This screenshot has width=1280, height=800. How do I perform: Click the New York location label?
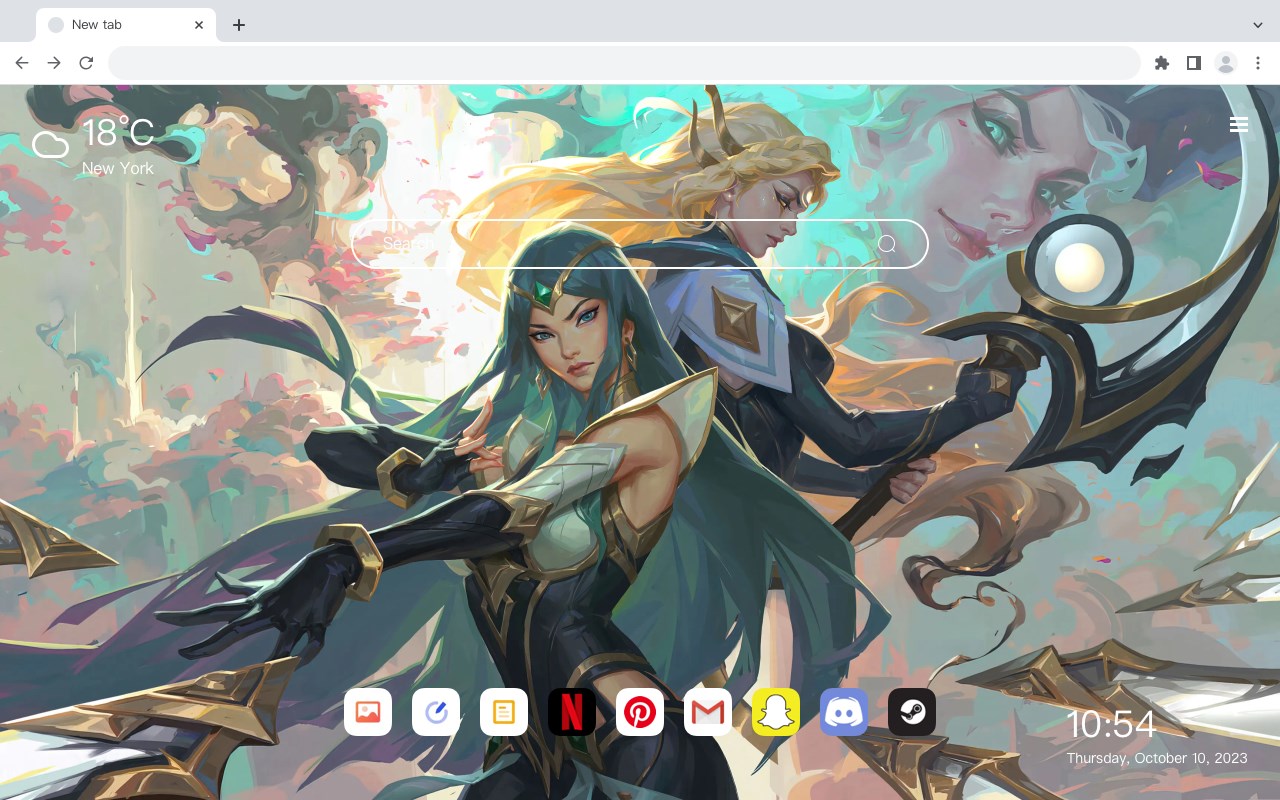tap(118, 169)
